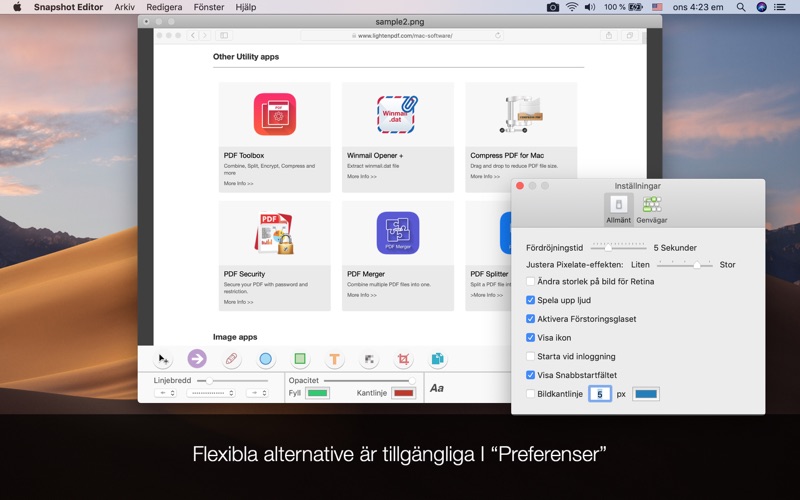Uncheck Visa ikon
Image resolution: width=800 pixels, height=500 pixels.
[531, 337]
